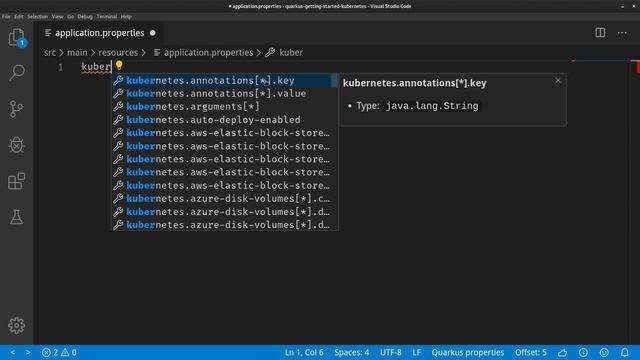Select kubernetes.arguments[*] suggestion
The image size is (640, 360).
click(x=222, y=107)
